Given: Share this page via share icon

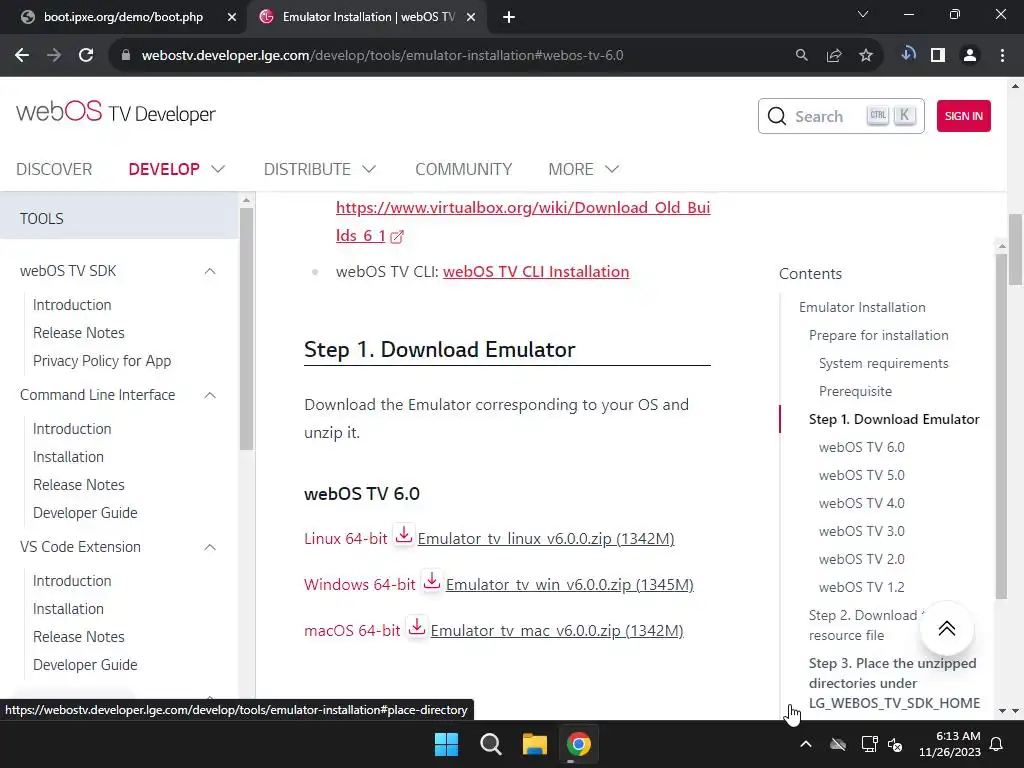Looking at the screenshot, I should pyautogui.click(x=833, y=56).
